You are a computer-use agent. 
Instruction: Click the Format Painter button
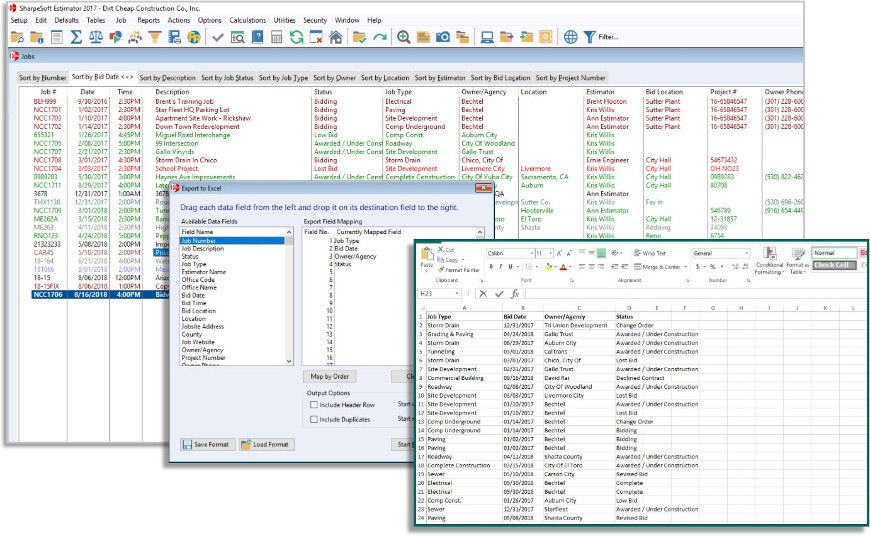(x=458, y=270)
